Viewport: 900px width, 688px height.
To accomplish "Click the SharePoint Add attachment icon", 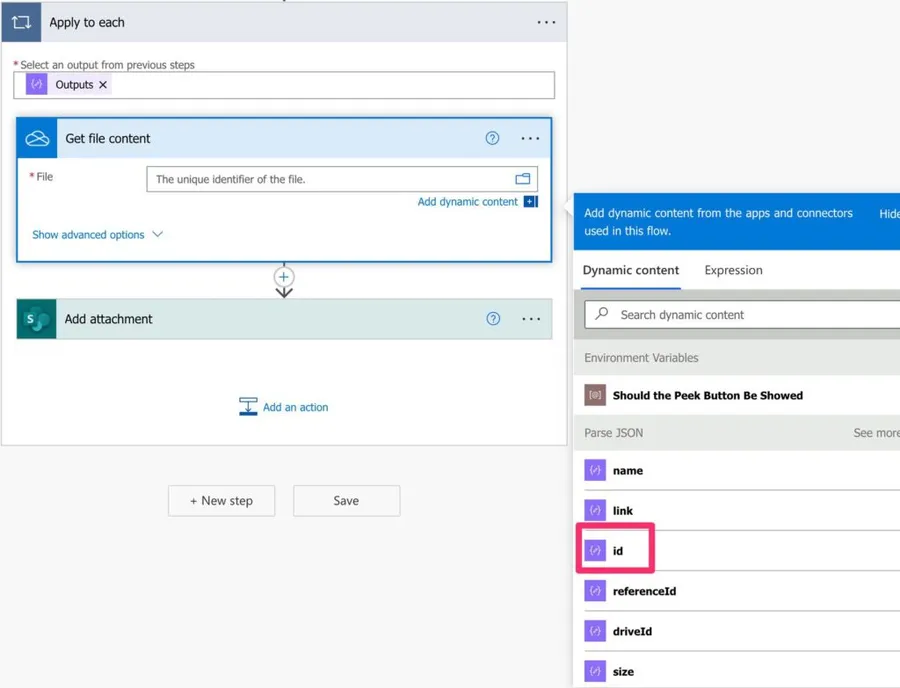I will pyautogui.click(x=37, y=319).
